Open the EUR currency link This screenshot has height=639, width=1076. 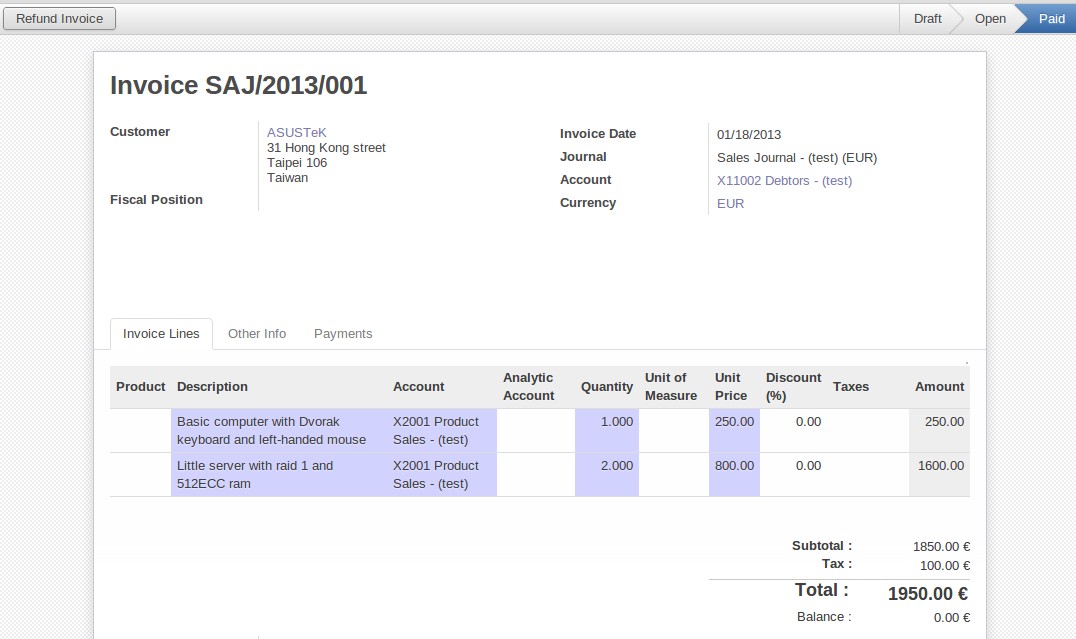pos(730,203)
